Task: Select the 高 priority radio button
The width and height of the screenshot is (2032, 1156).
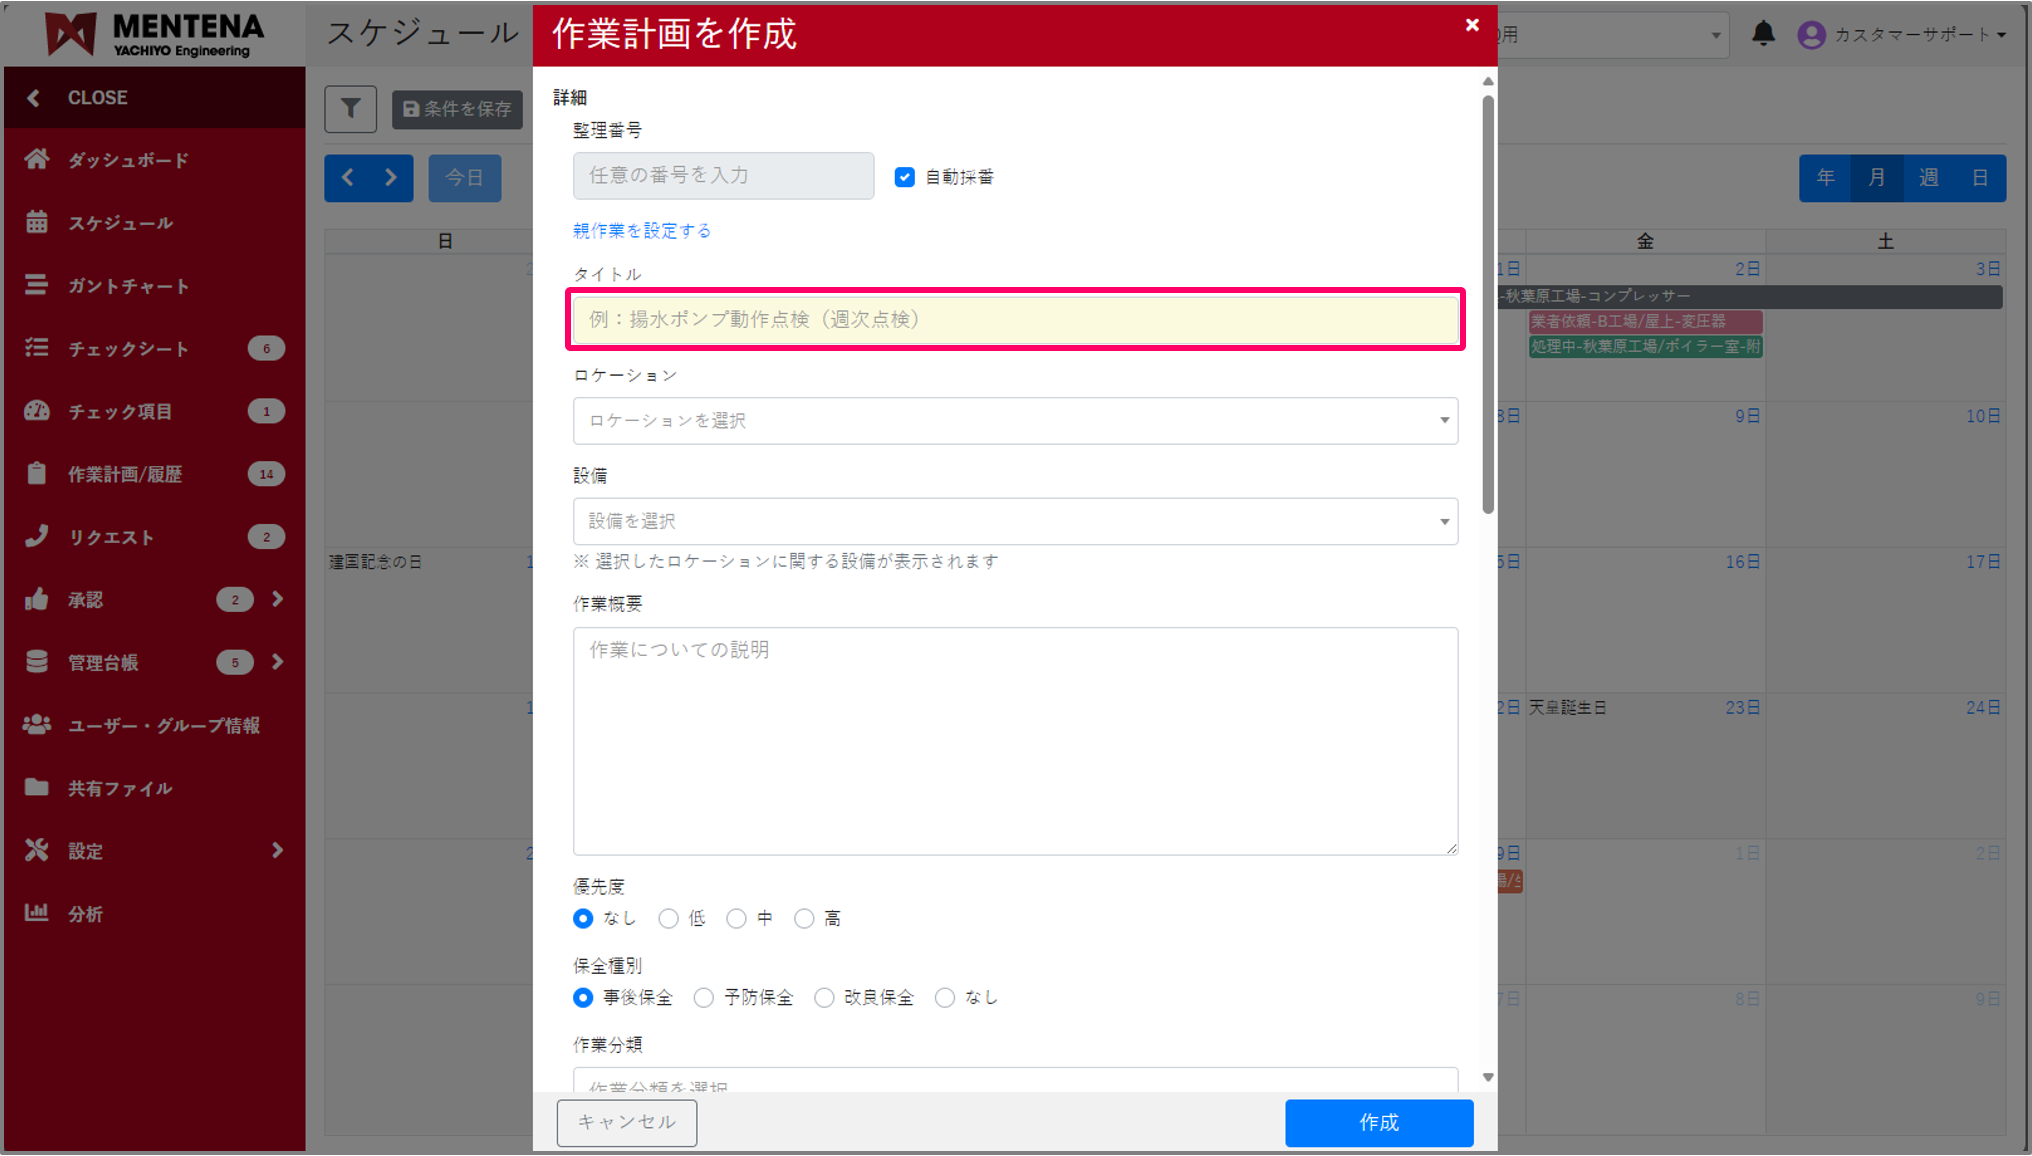Action: [804, 918]
